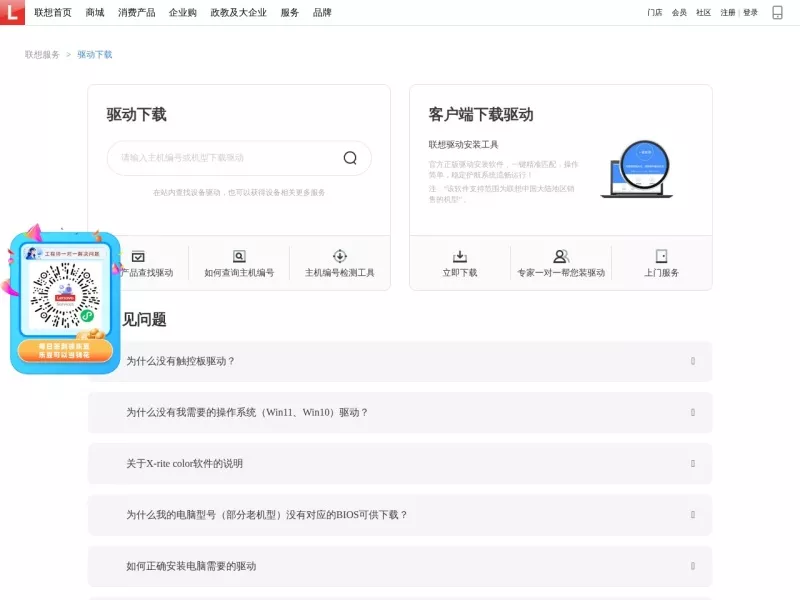The image size is (800, 600).
Task: Click 登录 link
Action: (751, 12)
